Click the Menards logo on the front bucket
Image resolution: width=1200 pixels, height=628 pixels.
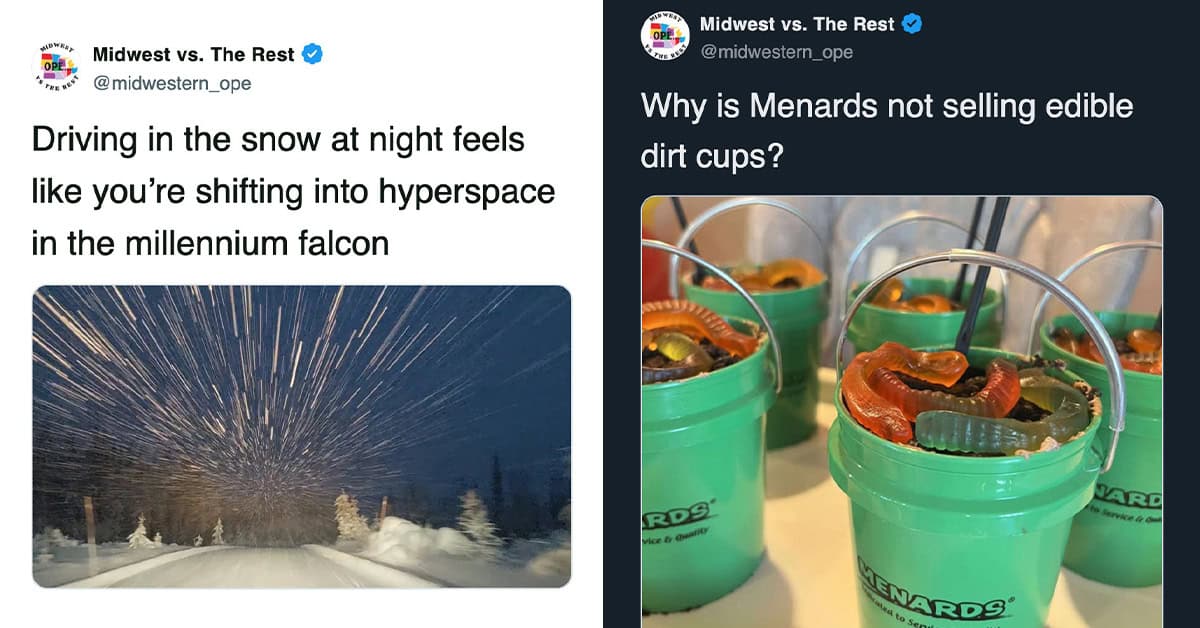click(925, 598)
